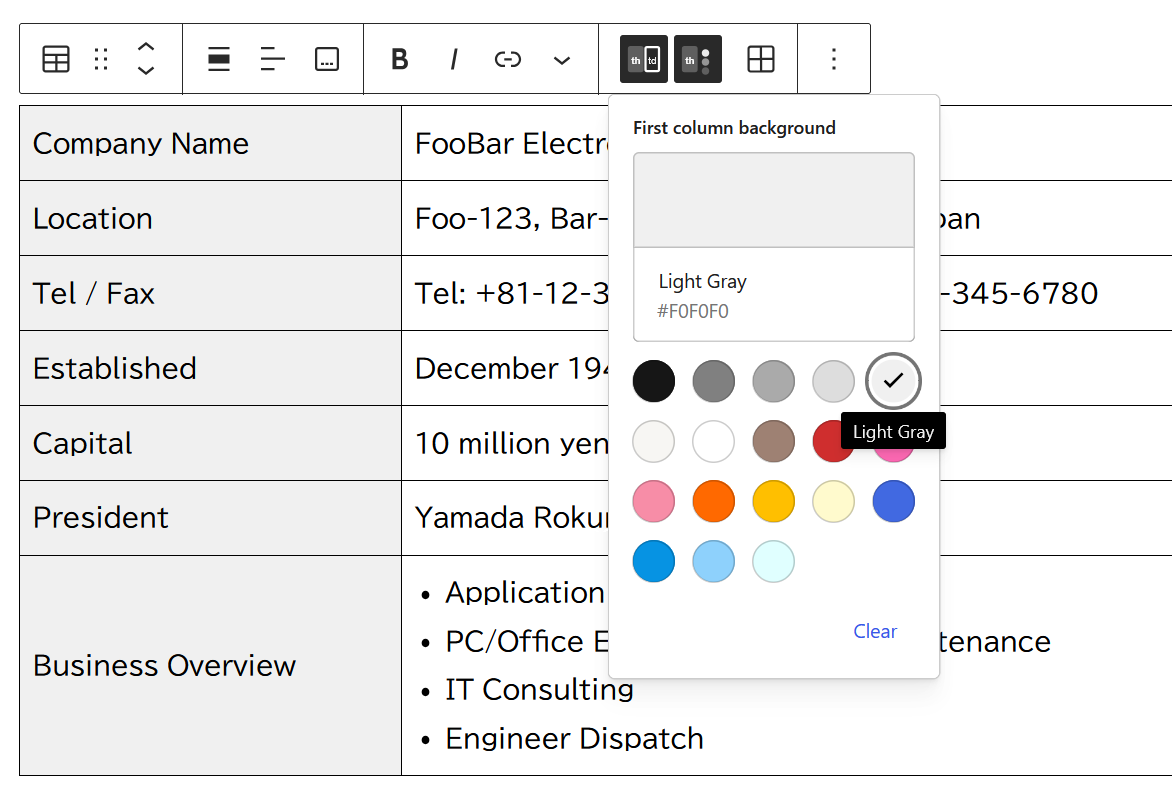The height and width of the screenshot is (799, 1172).
Task: Grab the block drag handle icon
Action: click(x=101, y=59)
